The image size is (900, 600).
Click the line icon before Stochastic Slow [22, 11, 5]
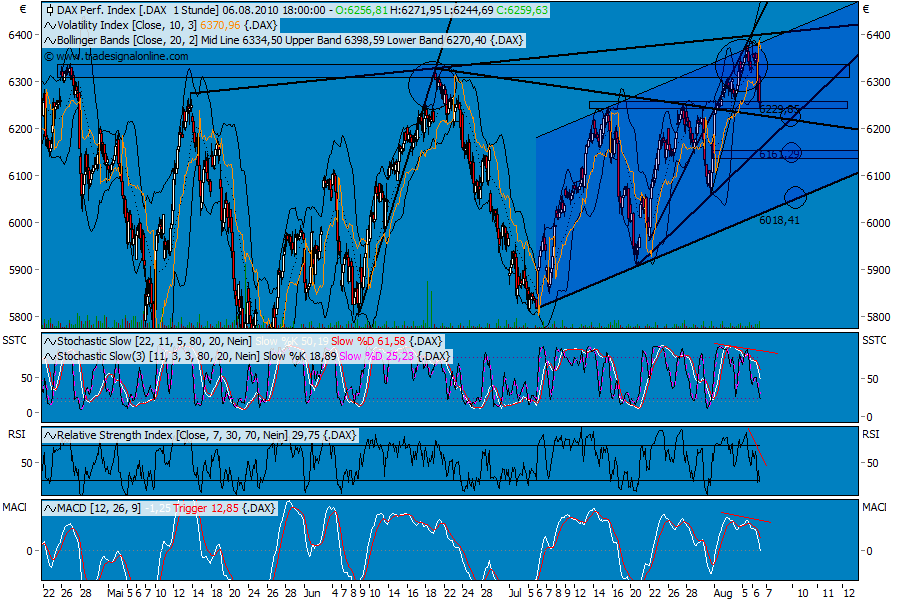50,342
